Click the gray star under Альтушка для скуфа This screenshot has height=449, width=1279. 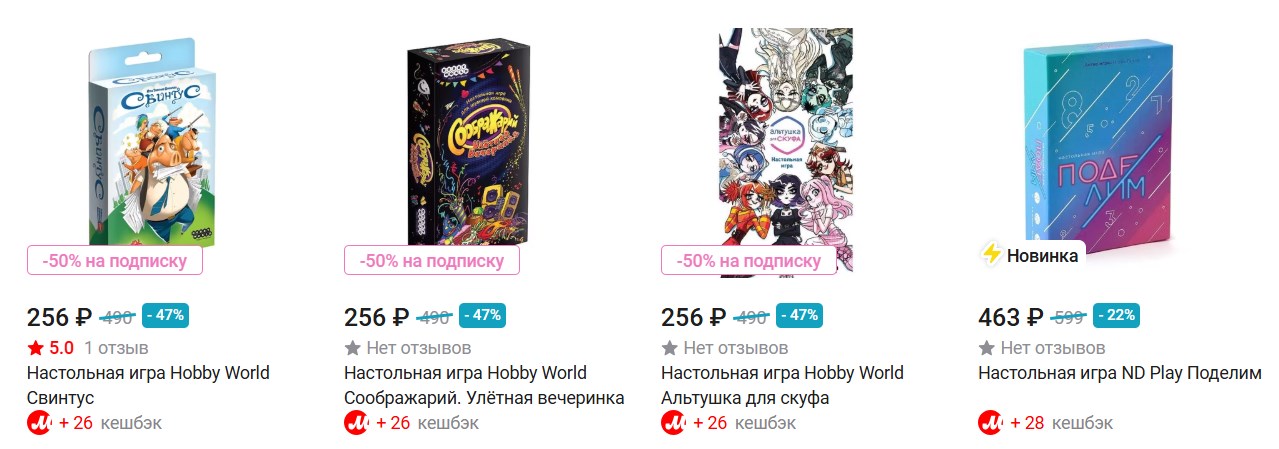[669, 349]
